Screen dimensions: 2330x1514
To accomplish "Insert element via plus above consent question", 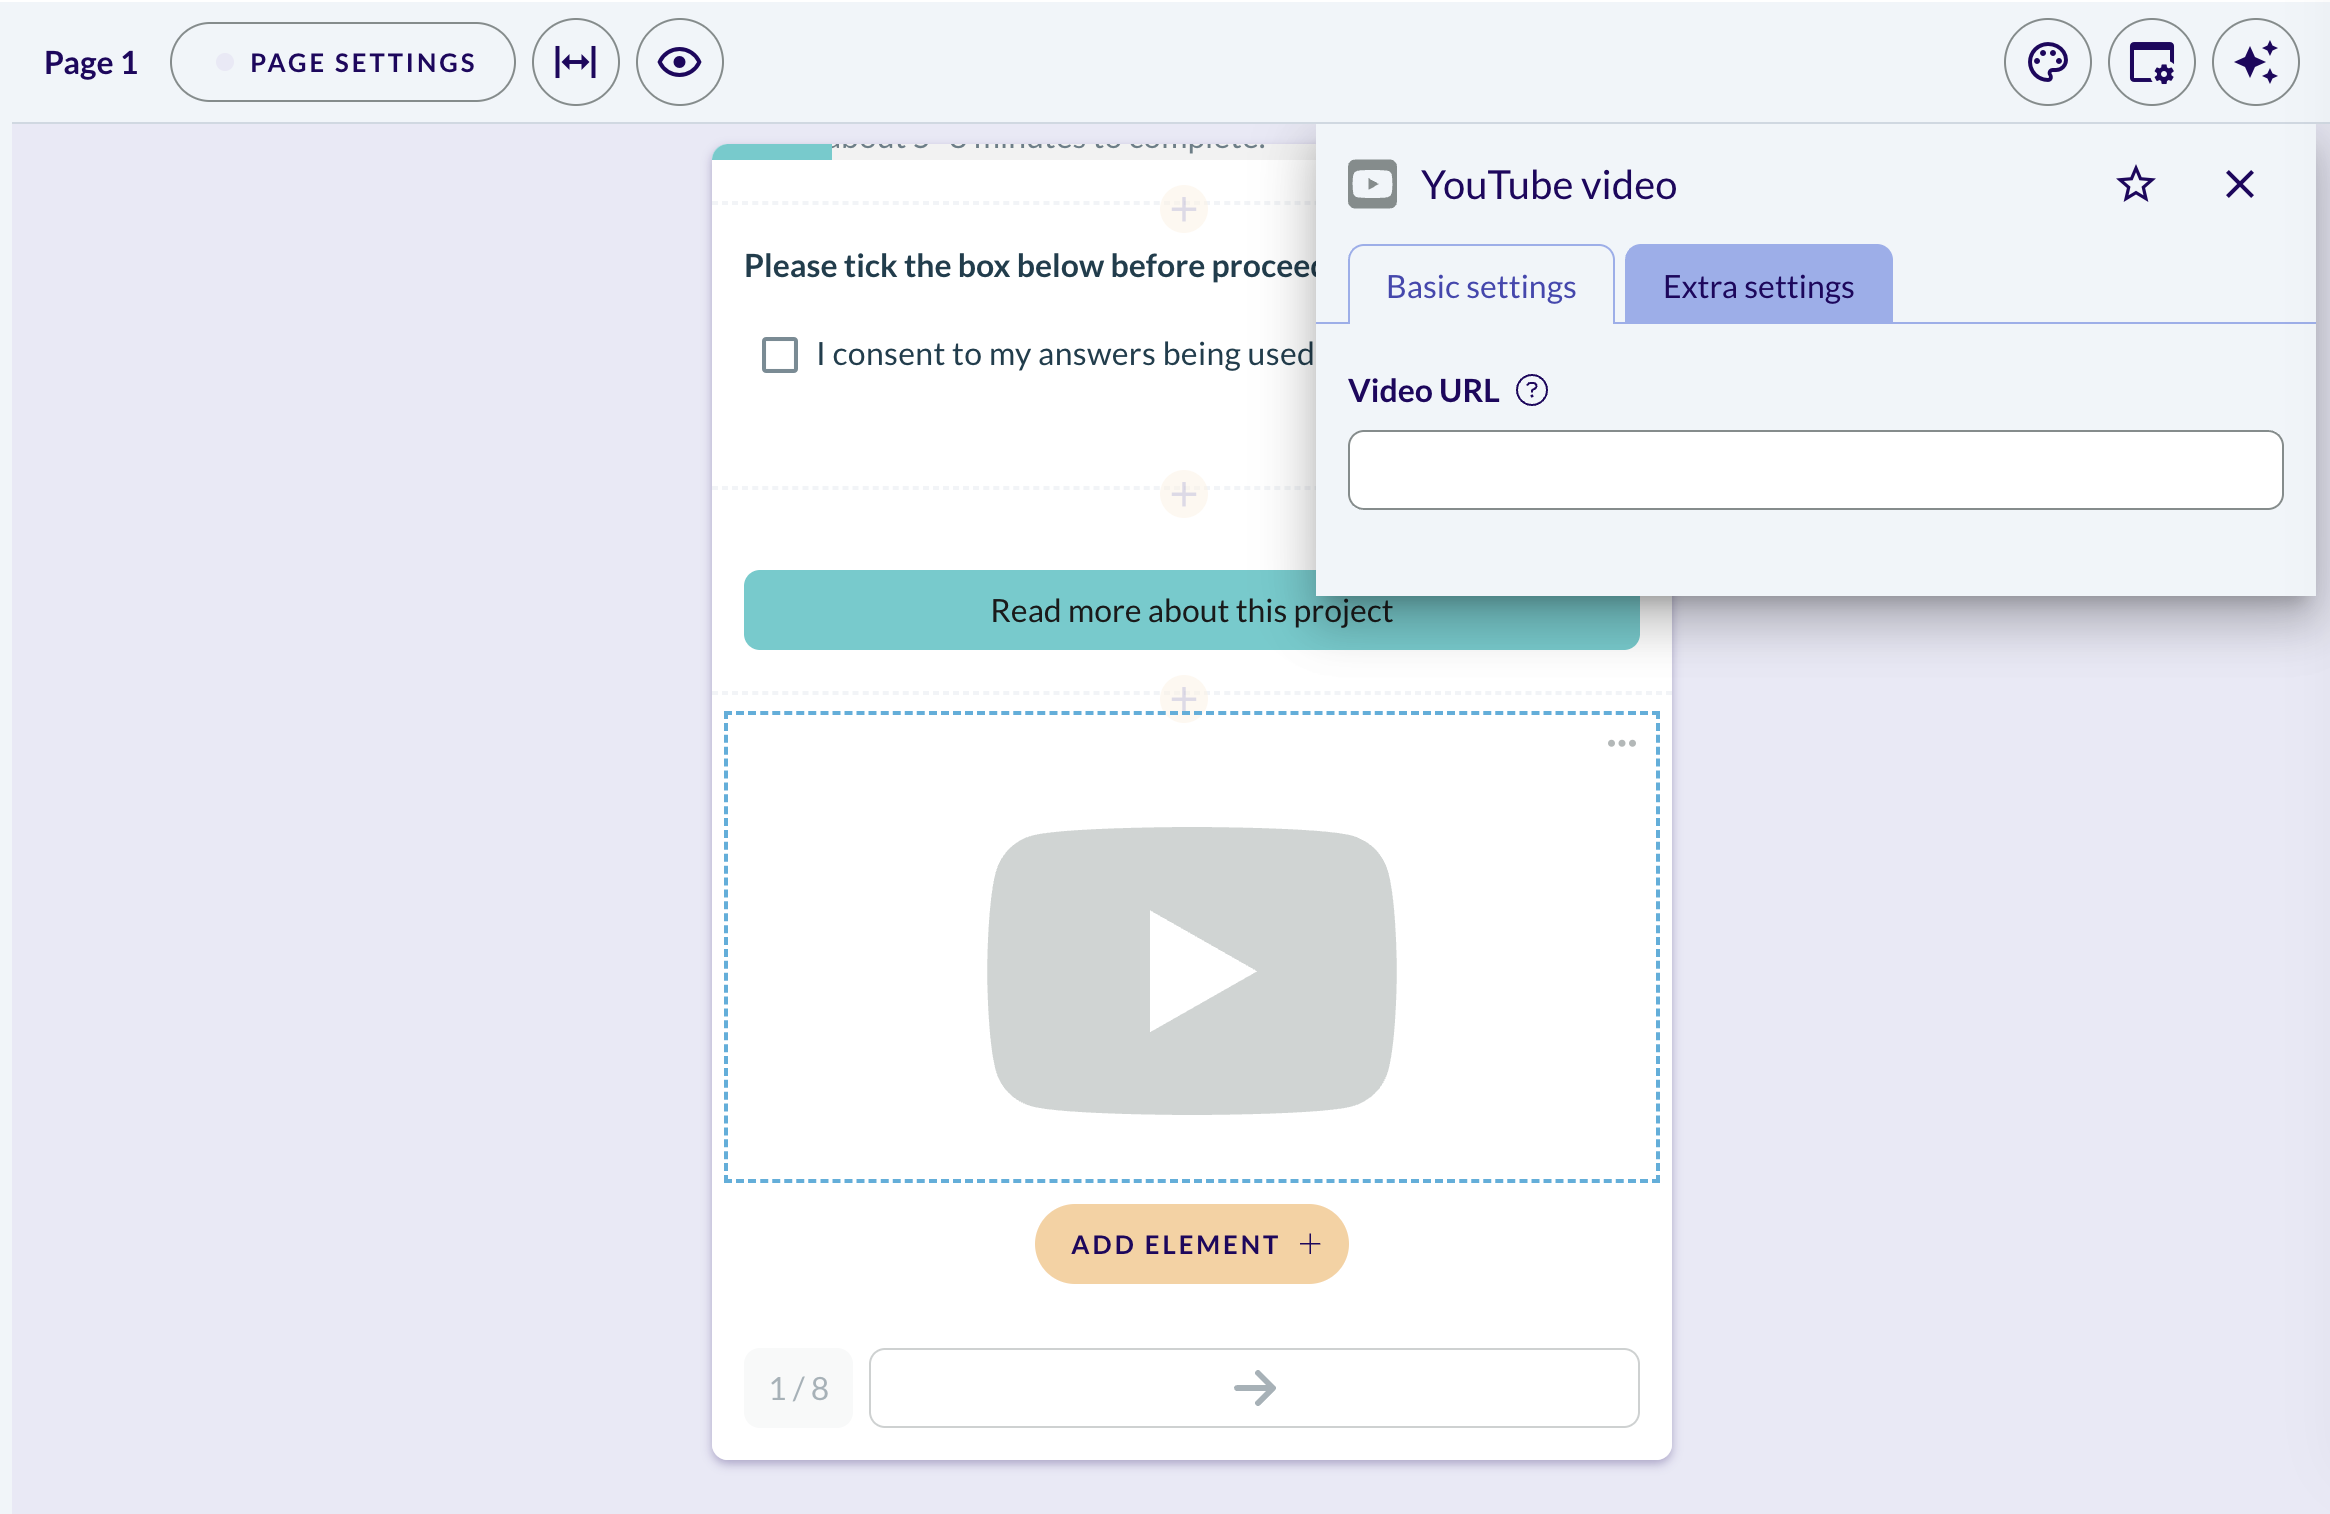I will [1184, 209].
